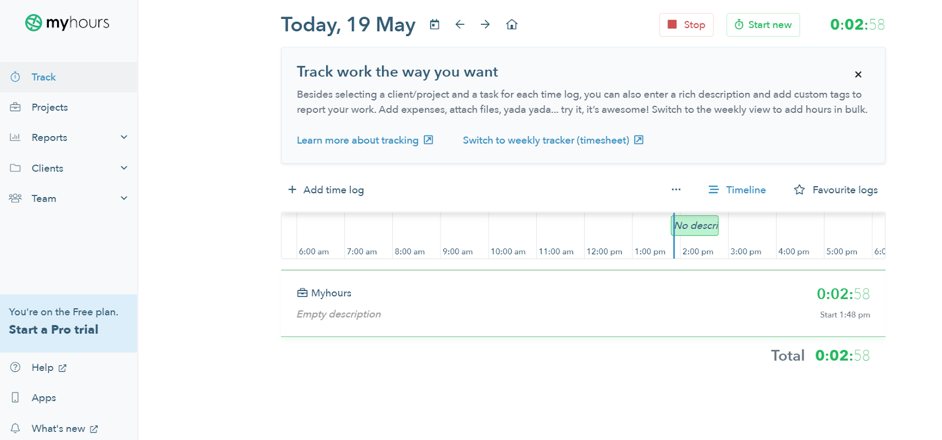Toggle the Timeline view

(737, 190)
